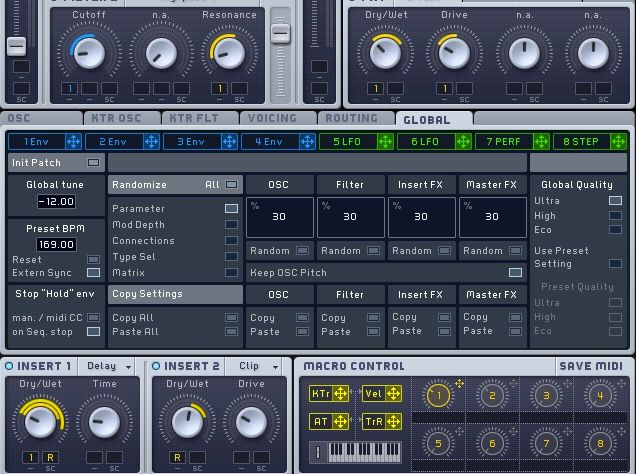
Task: Click the SAVE MIDI button
Action: (x=590, y=366)
